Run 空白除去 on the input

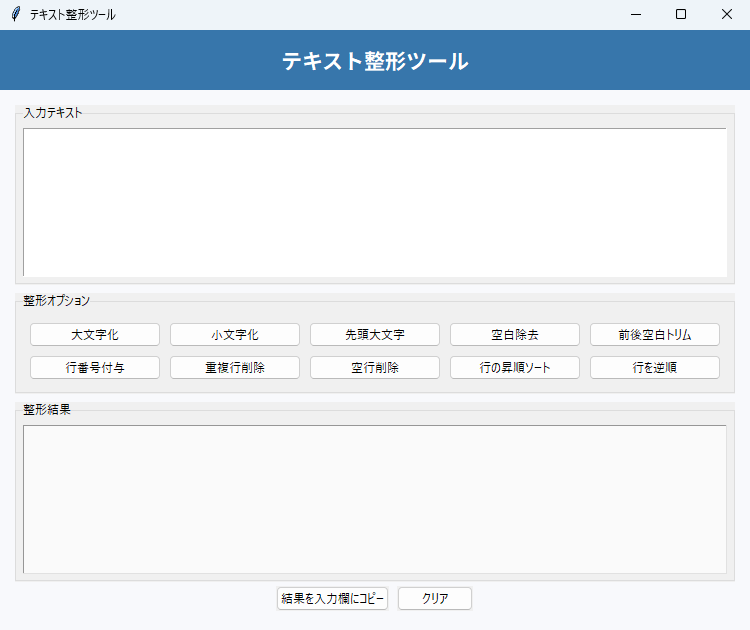[515, 334]
